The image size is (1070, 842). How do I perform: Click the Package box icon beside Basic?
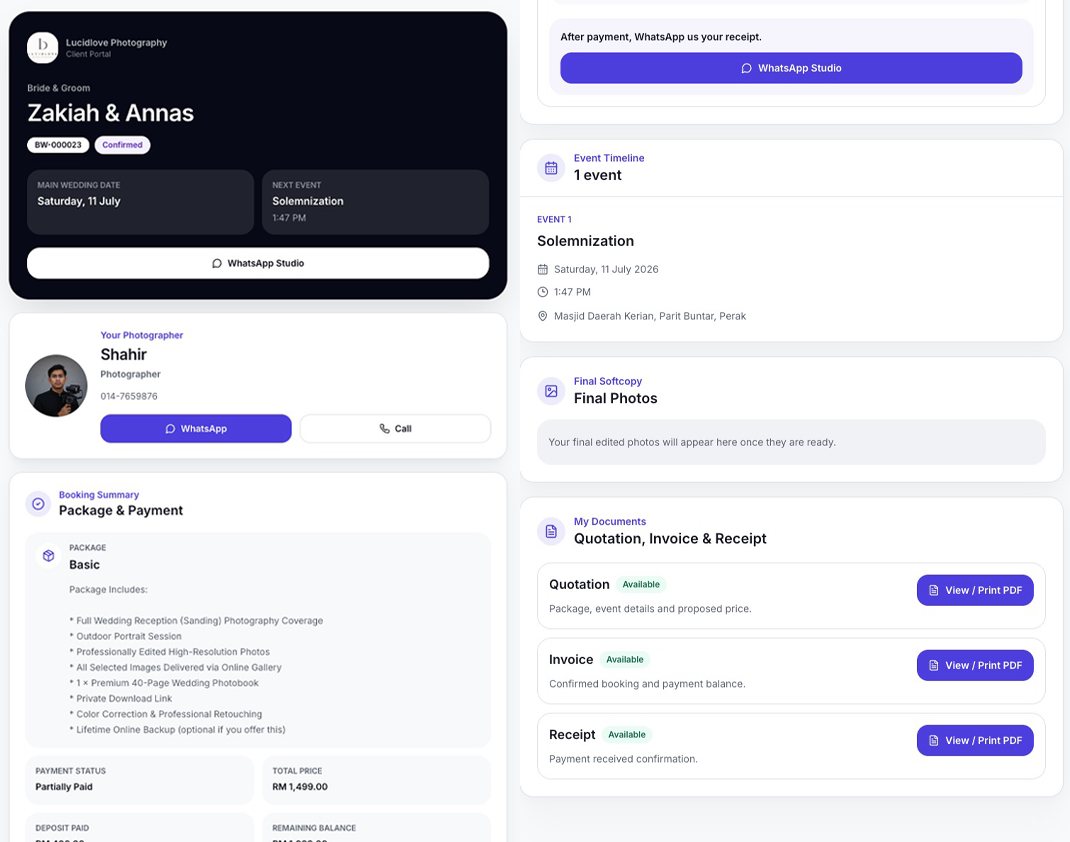click(48, 556)
